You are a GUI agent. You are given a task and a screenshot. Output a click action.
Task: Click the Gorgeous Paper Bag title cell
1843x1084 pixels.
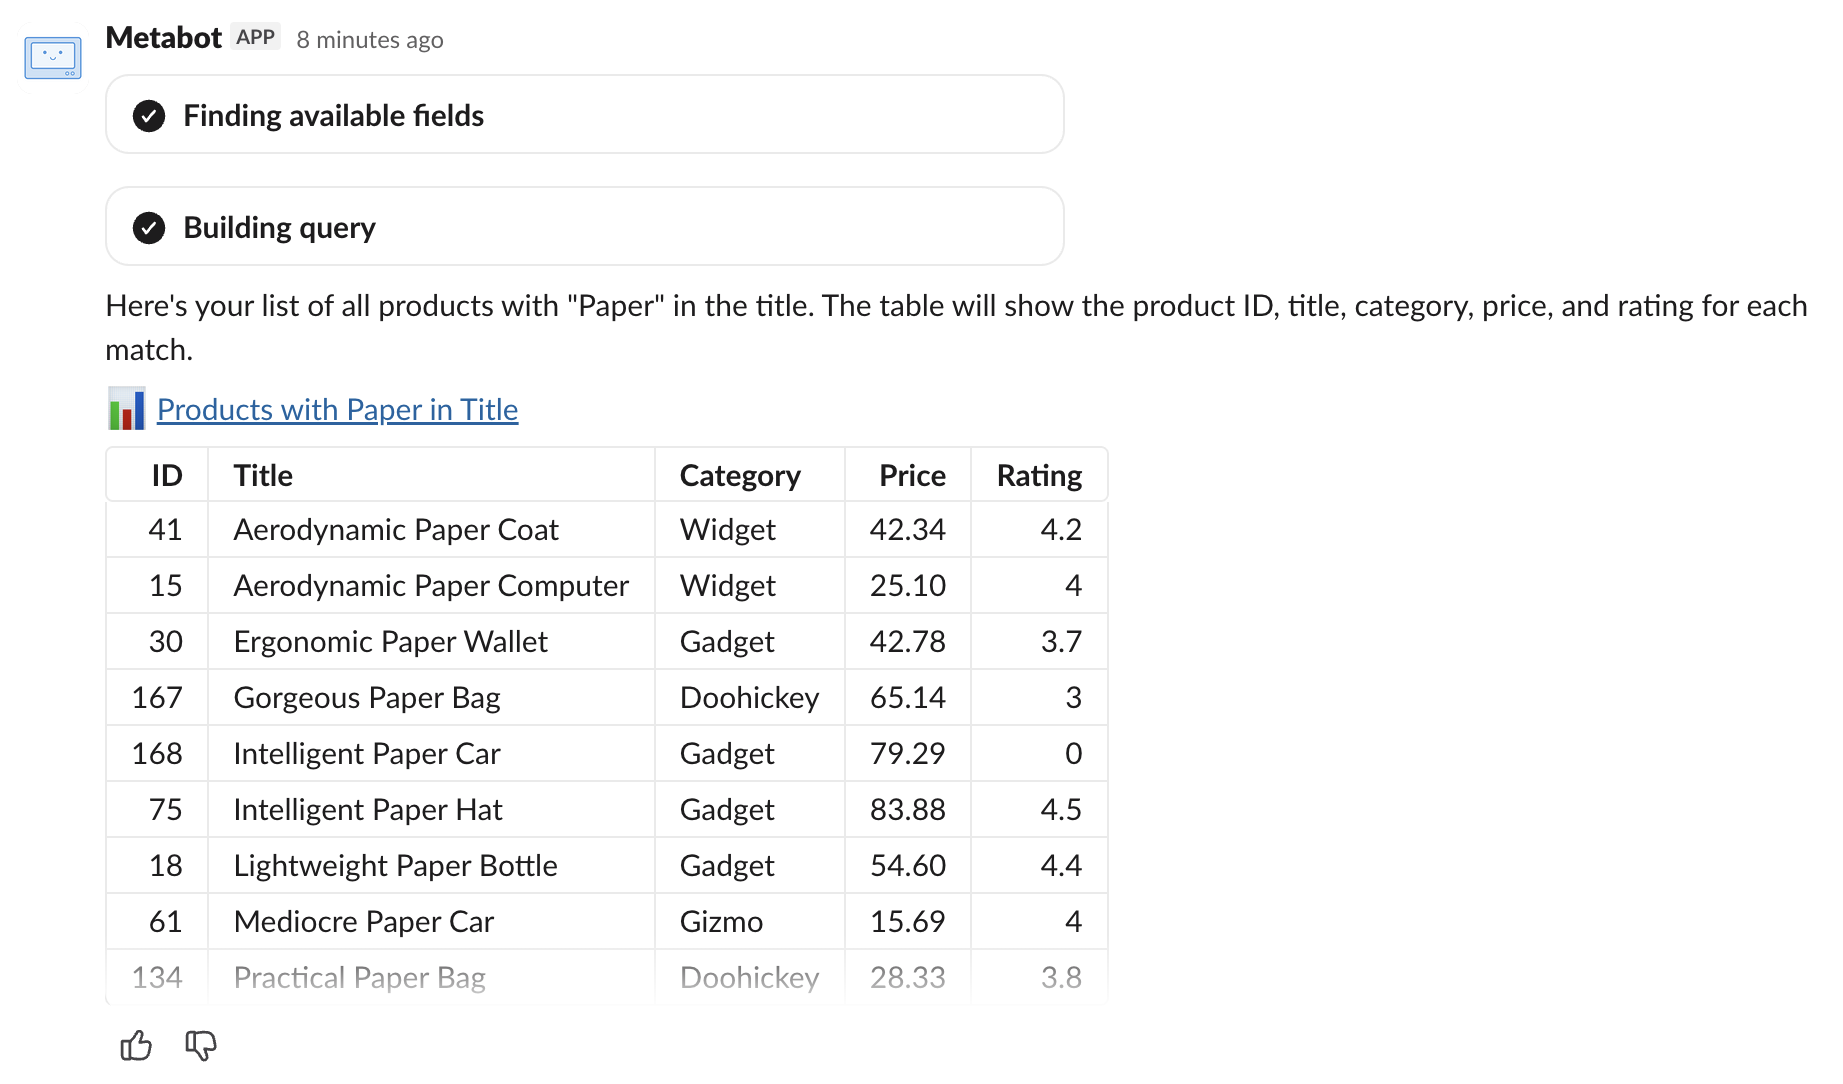367,697
